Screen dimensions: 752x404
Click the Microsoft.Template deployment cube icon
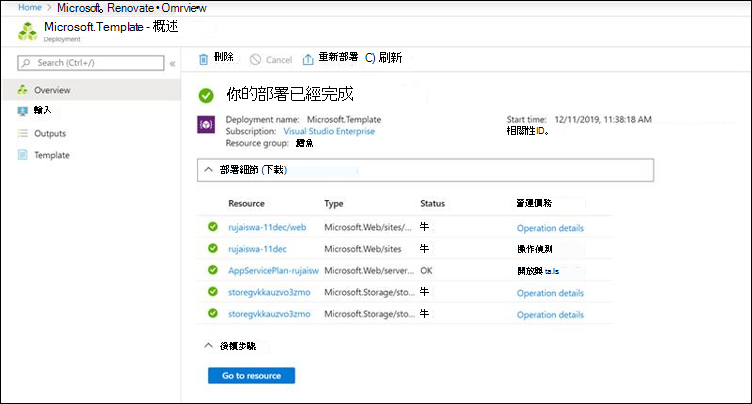click(28, 32)
